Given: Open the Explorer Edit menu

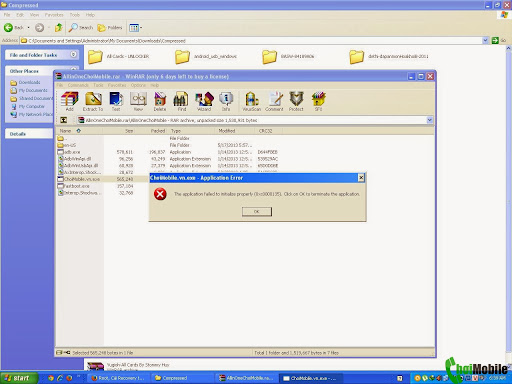Looking at the screenshot, I should tap(20, 15).
